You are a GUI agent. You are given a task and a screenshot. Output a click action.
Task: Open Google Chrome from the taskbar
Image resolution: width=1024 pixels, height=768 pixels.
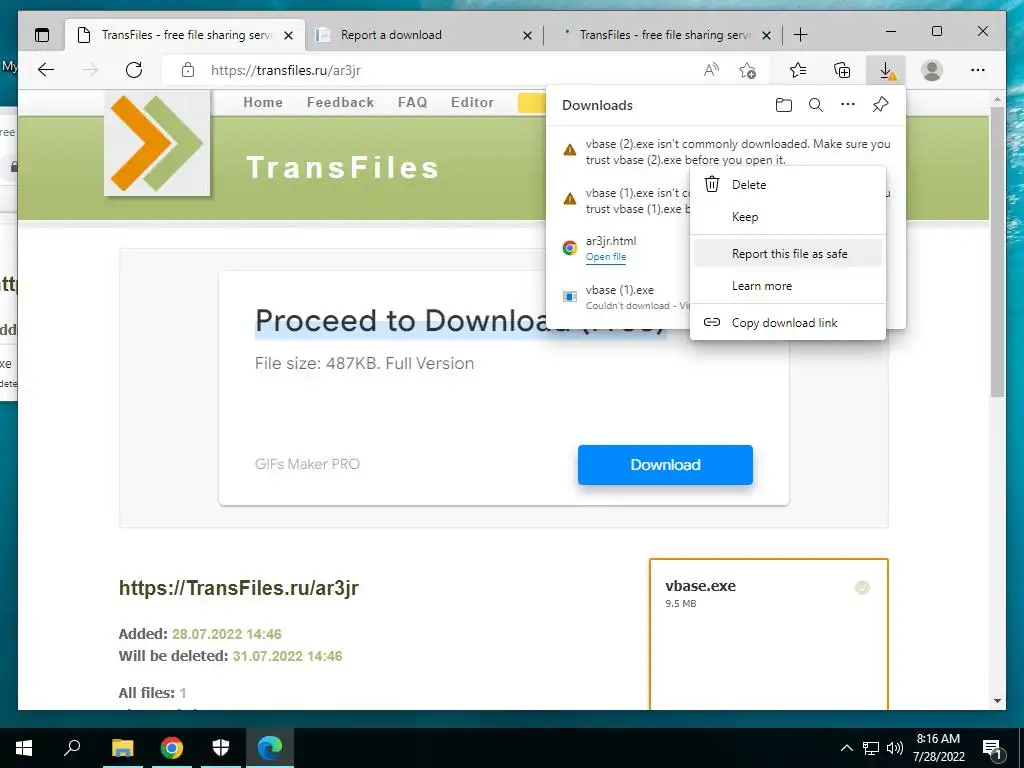172,748
